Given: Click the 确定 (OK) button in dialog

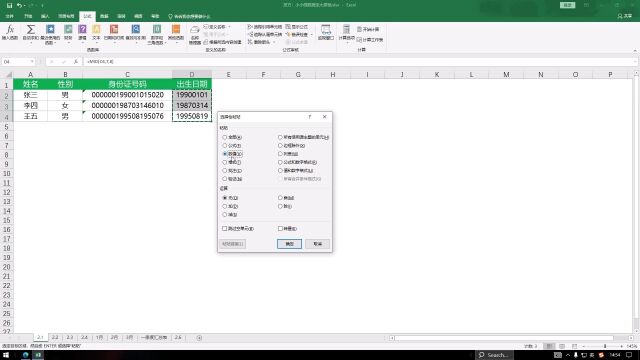Looking at the screenshot, I should tap(289, 244).
